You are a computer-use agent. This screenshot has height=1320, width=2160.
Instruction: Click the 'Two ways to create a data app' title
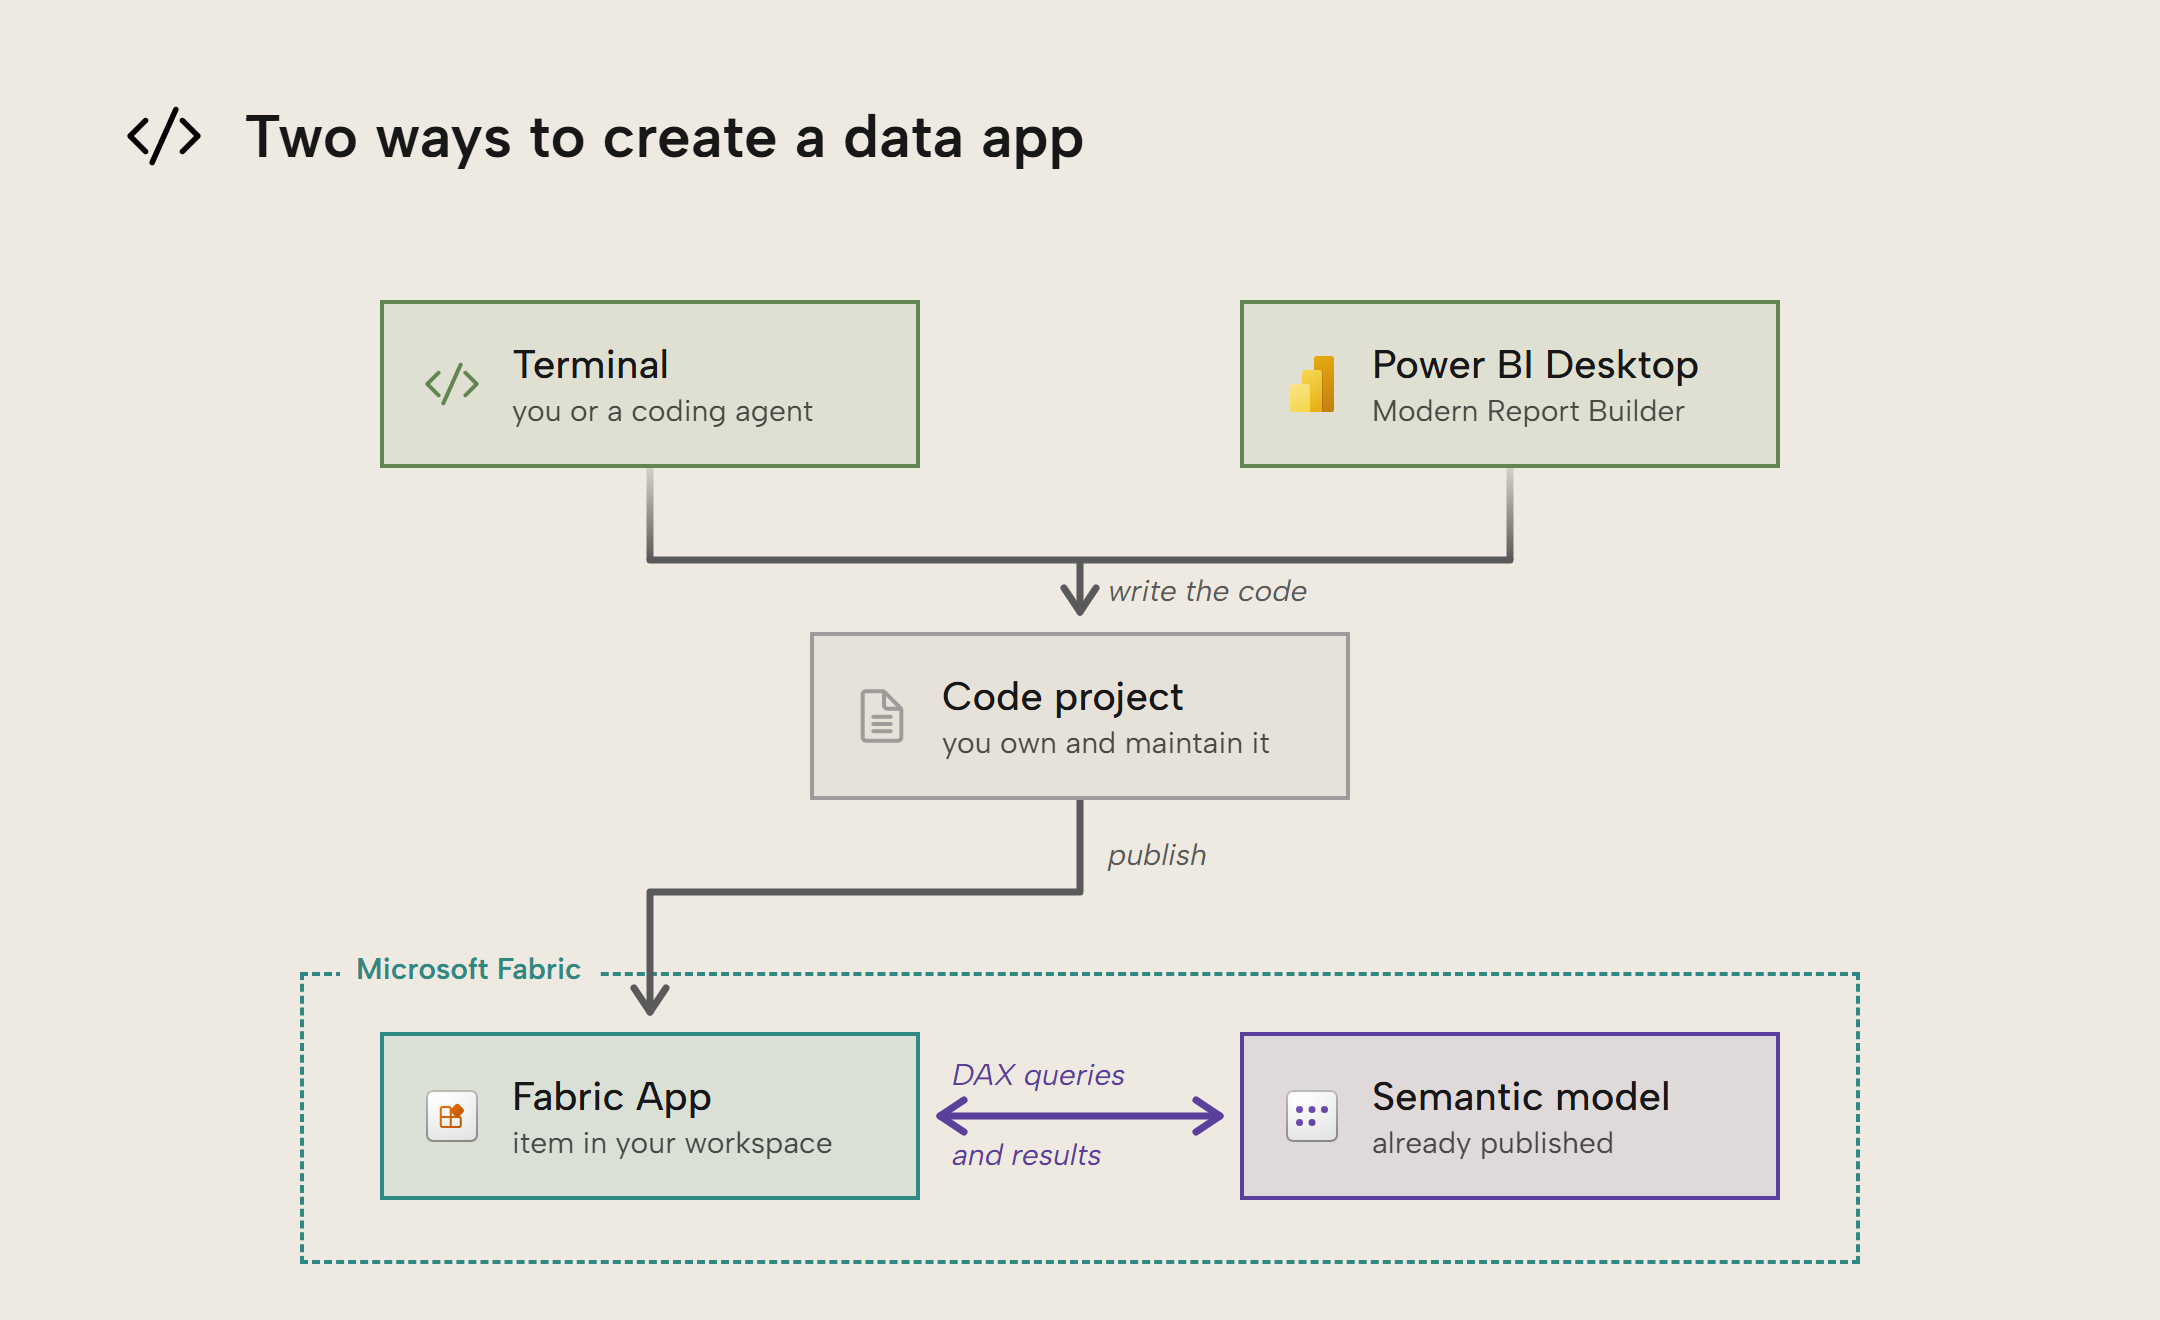point(664,137)
